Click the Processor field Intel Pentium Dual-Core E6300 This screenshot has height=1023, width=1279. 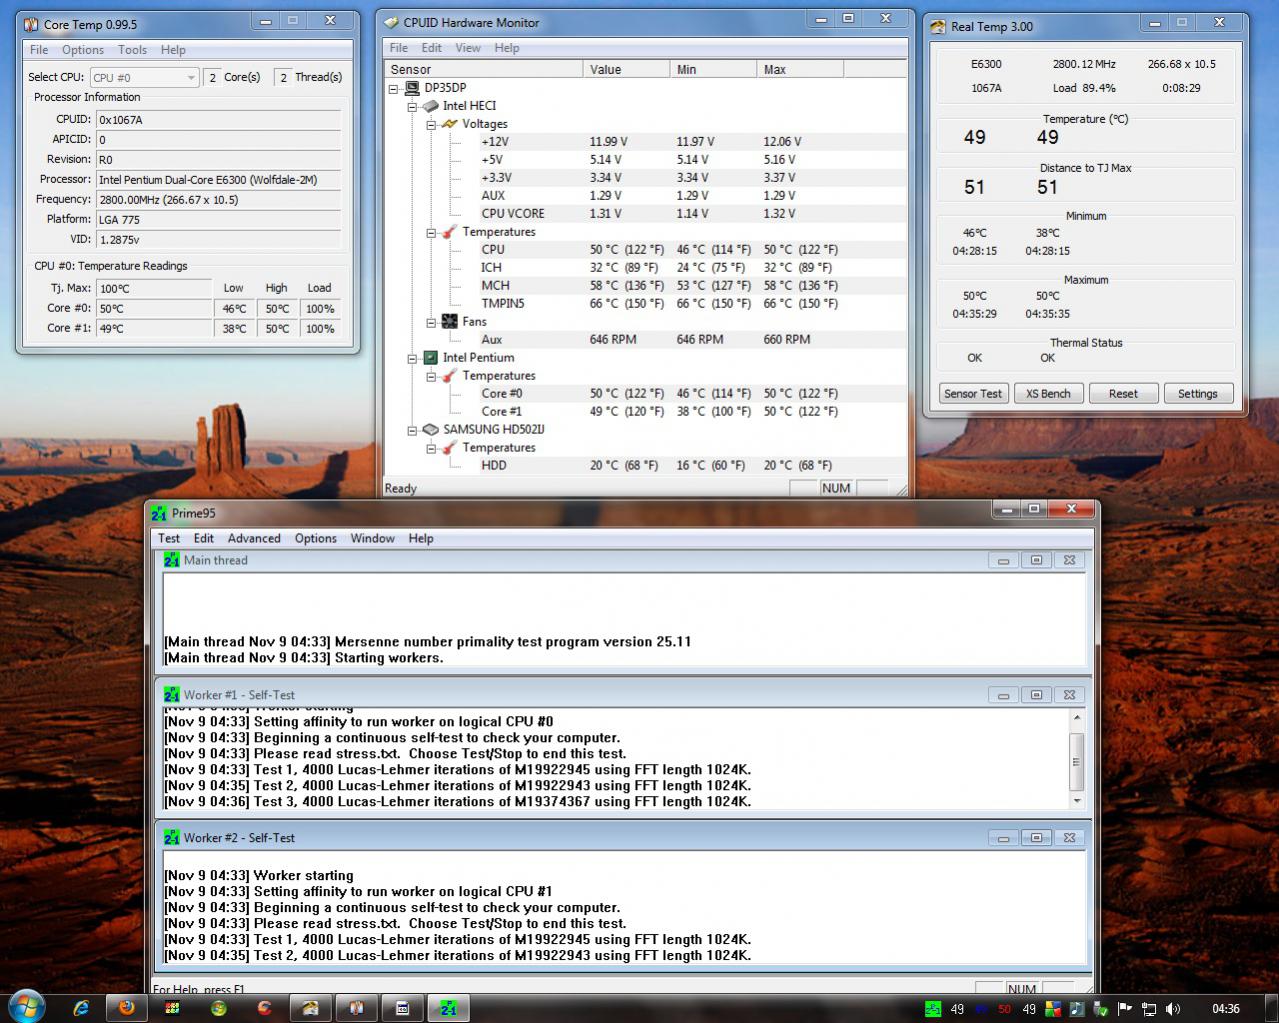click(x=218, y=179)
